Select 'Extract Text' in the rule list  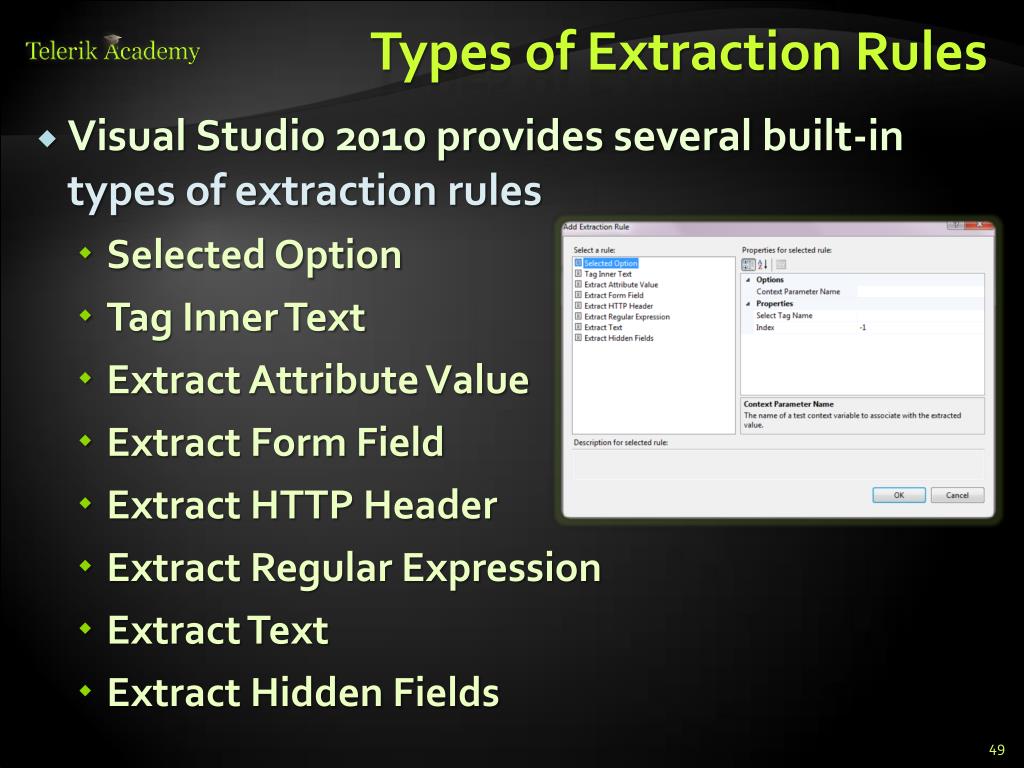point(603,327)
